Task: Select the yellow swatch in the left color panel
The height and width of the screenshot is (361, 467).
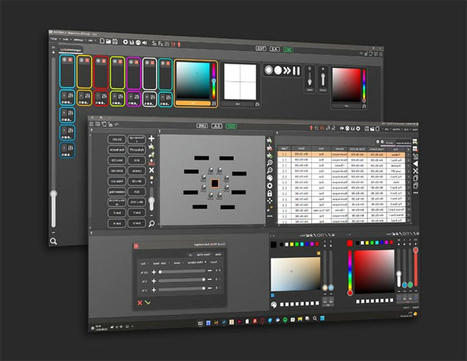Action: click(x=292, y=244)
